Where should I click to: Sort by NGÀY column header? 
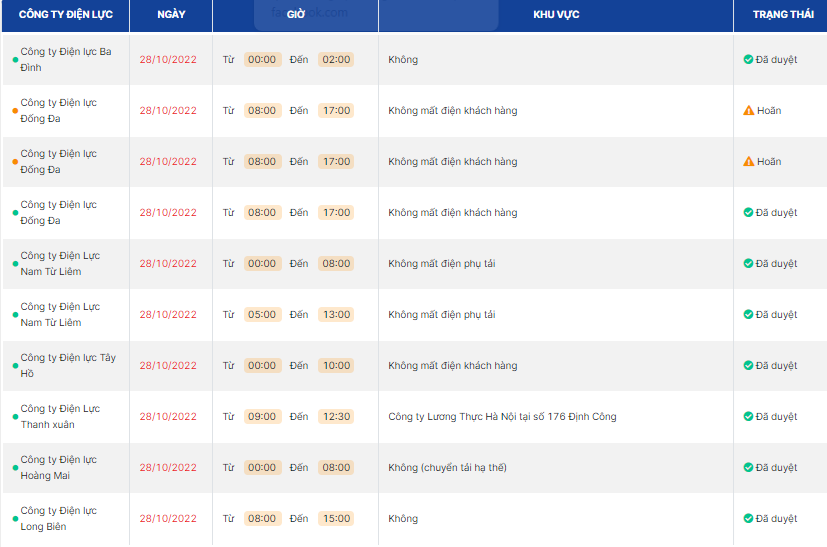click(171, 15)
